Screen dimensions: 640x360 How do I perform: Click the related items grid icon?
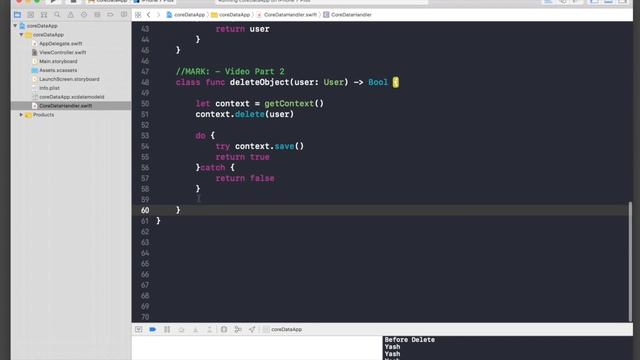coord(138,15)
